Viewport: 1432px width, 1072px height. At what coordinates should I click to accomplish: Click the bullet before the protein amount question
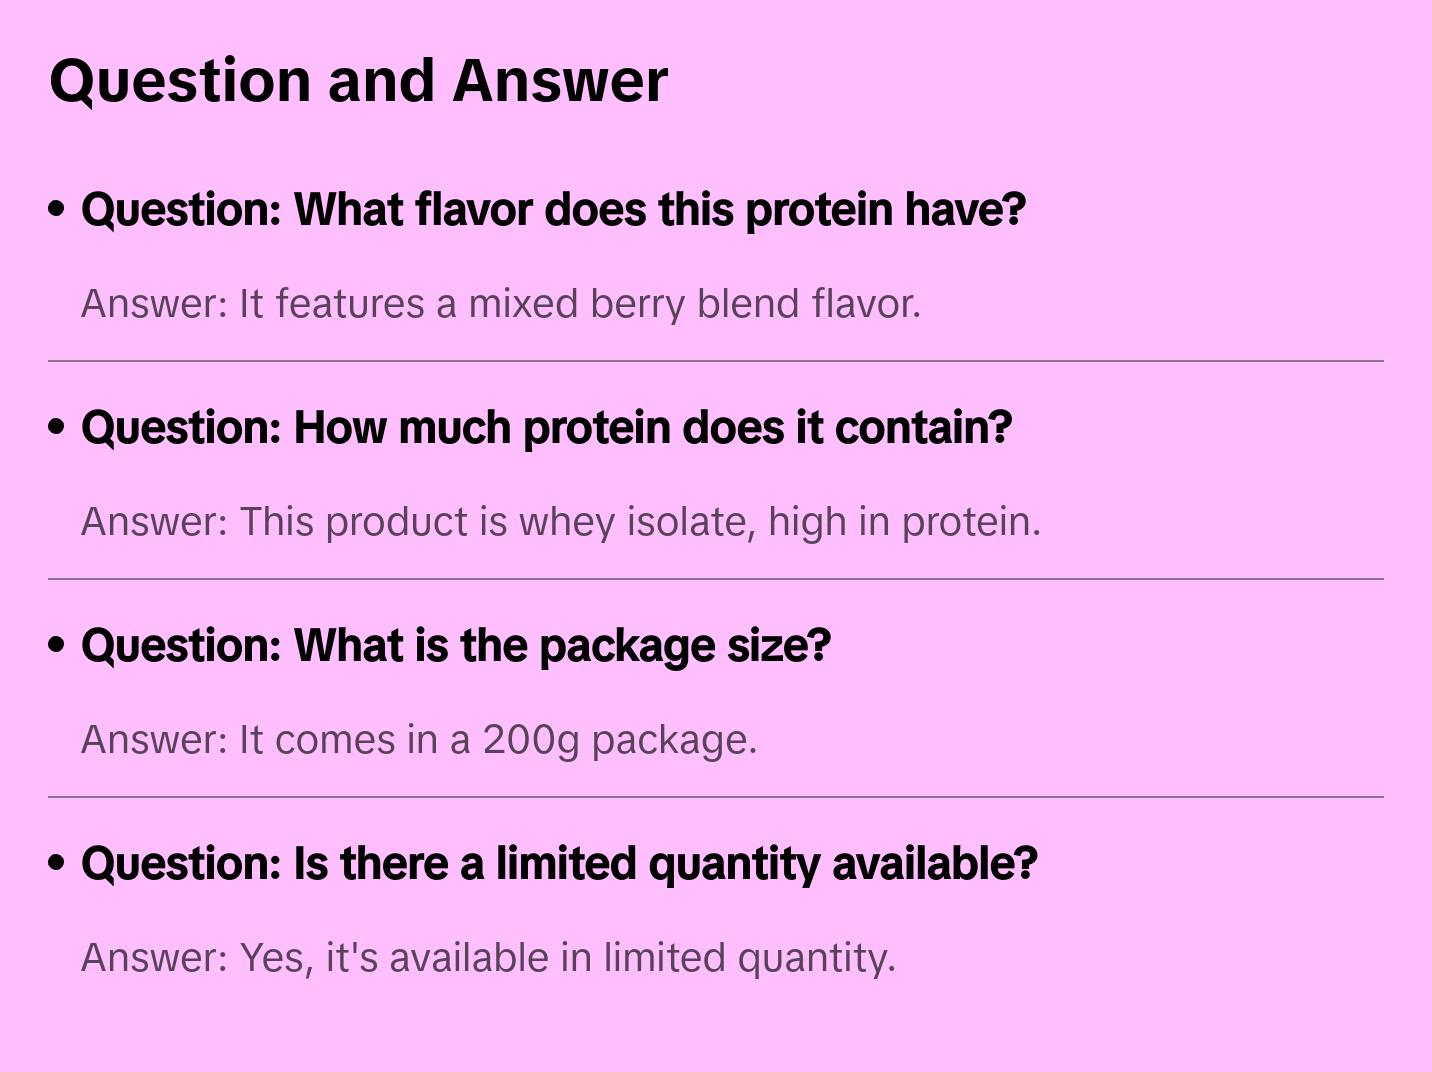coord(57,427)
